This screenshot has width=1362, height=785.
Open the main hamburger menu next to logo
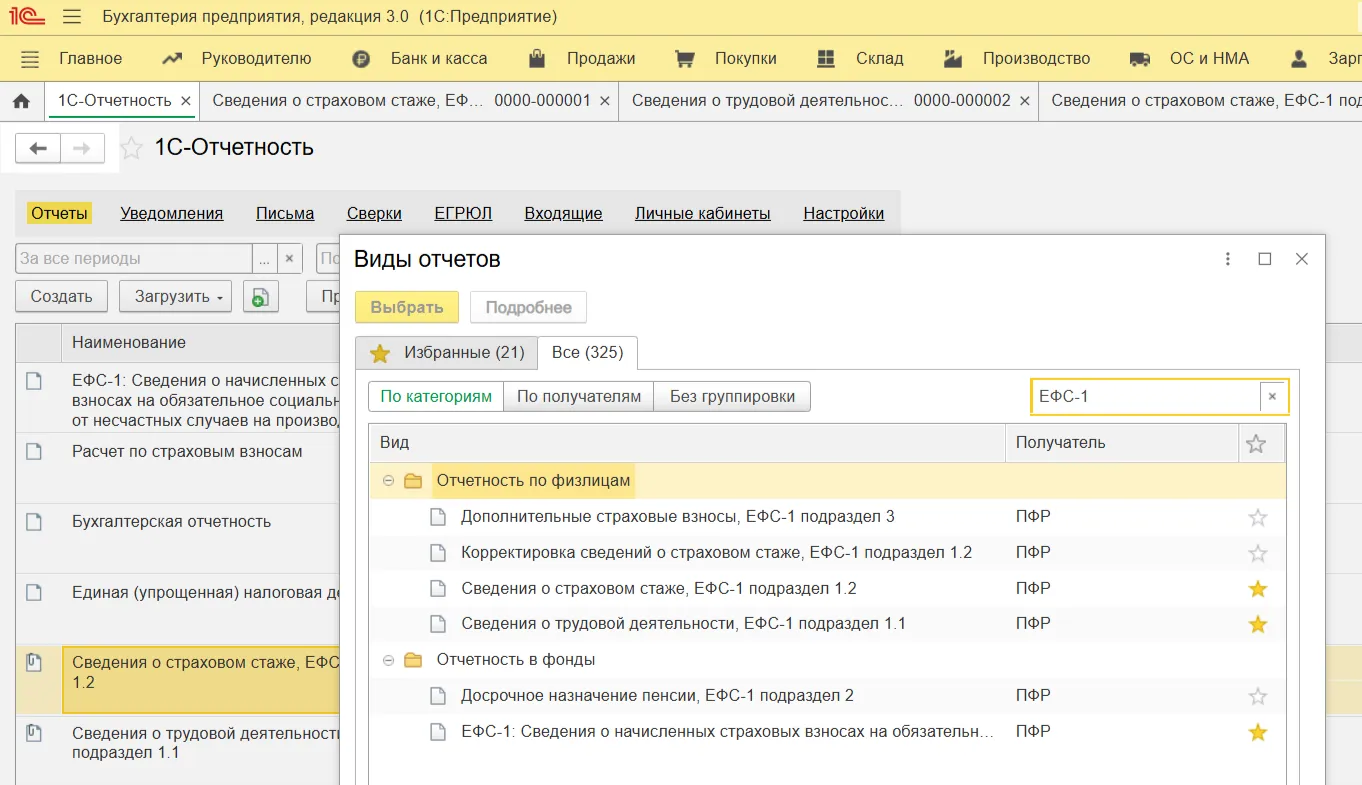(x=71, y=17)
